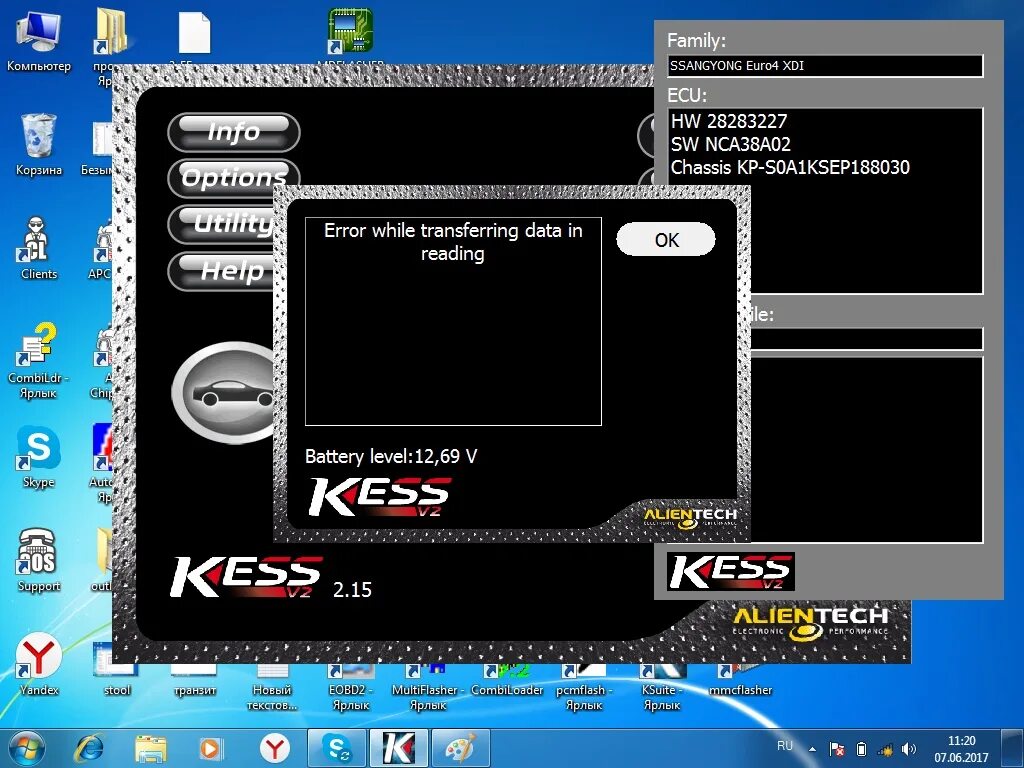Click the battery power tray icon
The width and height of the screenshot is (1024, 768).
pos(861,749)
